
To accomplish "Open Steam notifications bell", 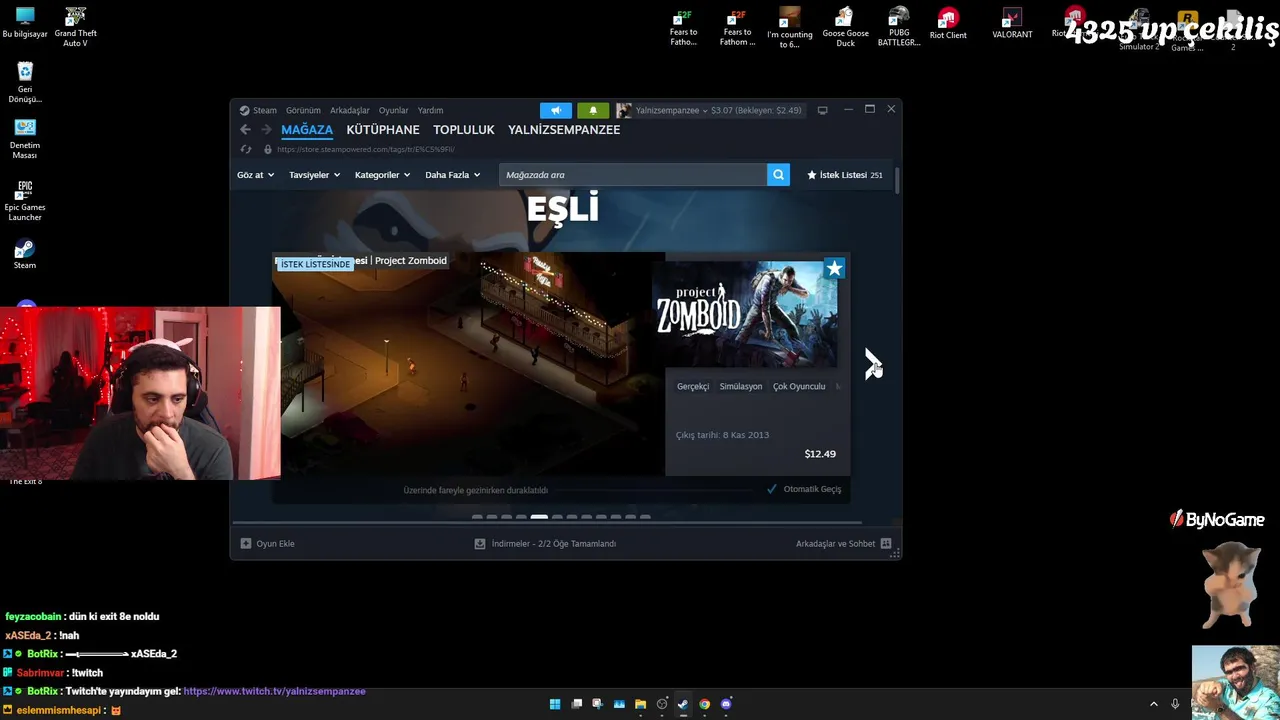I will [593, 110].
